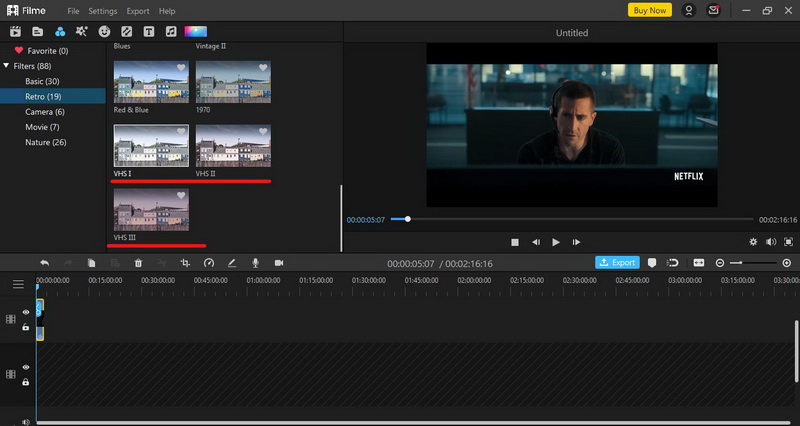Select the VHS III filter thumbnail

tap(151, 210)
